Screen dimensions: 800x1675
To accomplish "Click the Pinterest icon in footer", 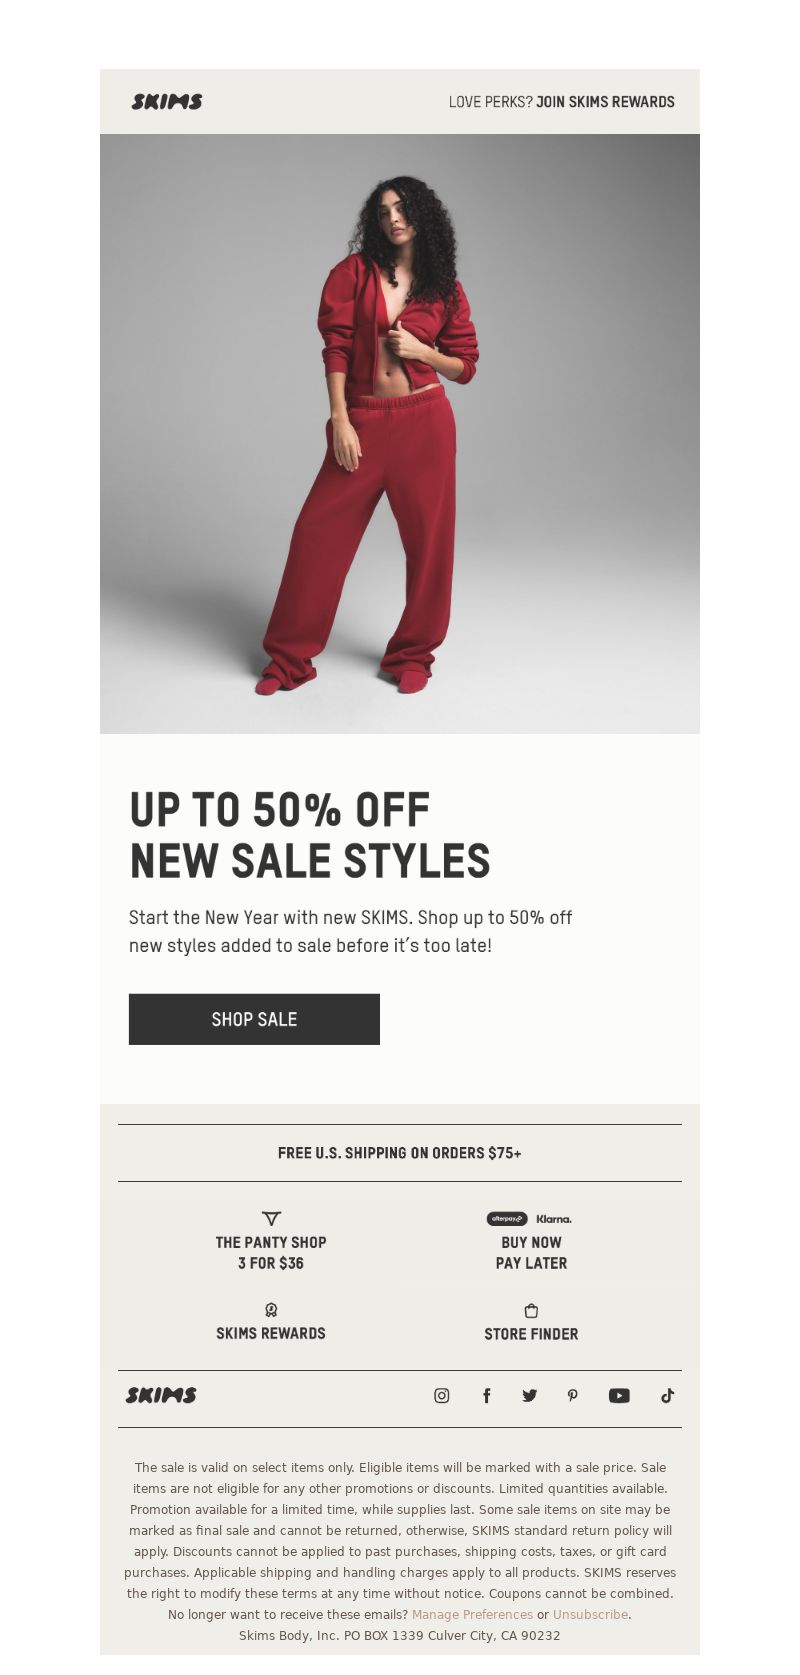I will 573,1395.
